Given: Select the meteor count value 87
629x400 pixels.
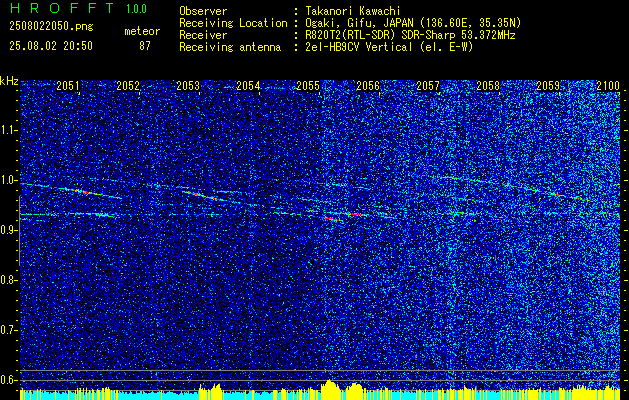Looking at the screenshot, I should click(x=145, y=46).
